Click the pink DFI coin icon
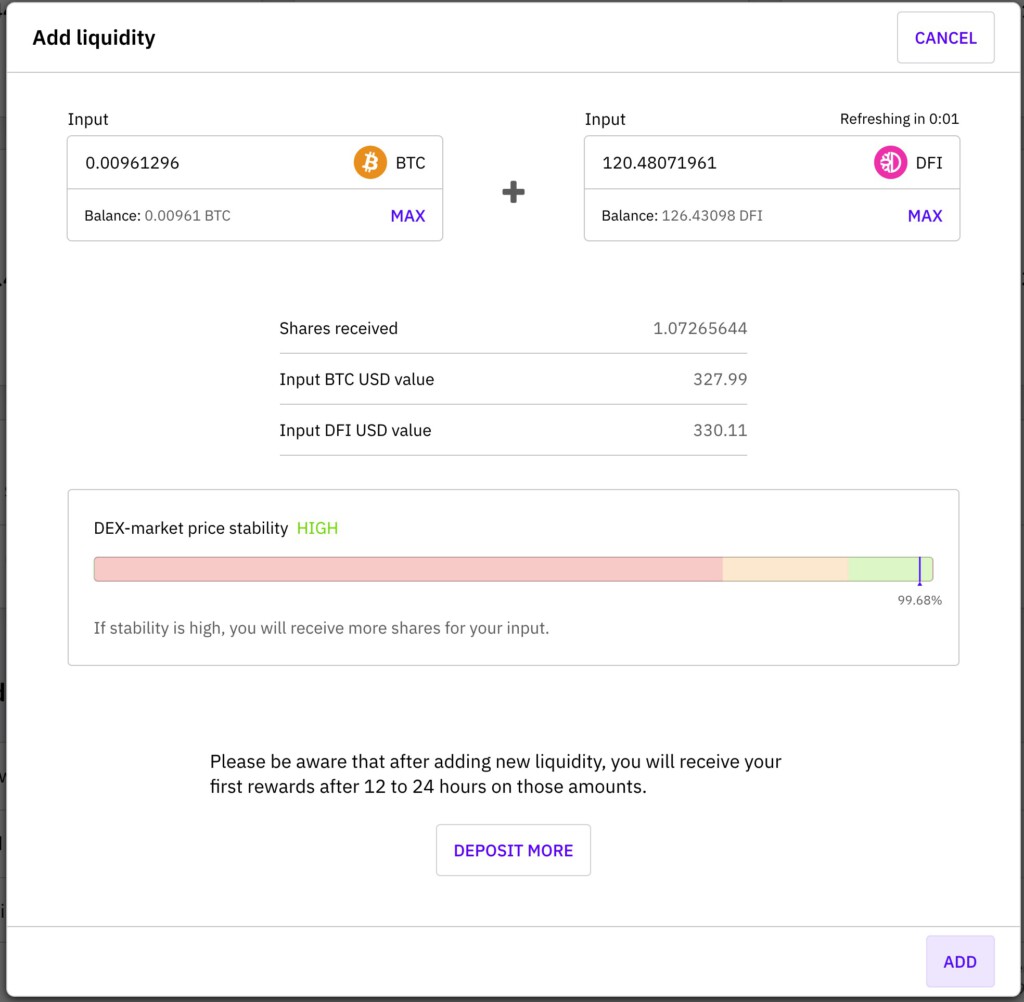Screen dimensions: 1024x1002 click(x=890, y=162)
